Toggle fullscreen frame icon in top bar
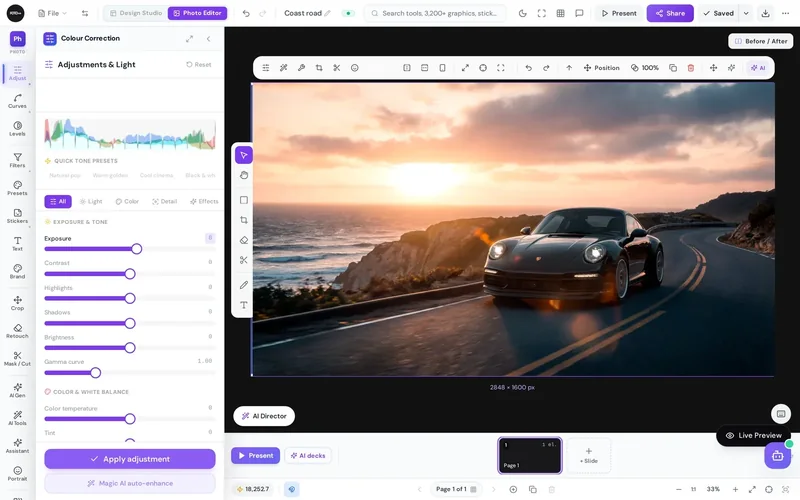 [541, 13]
